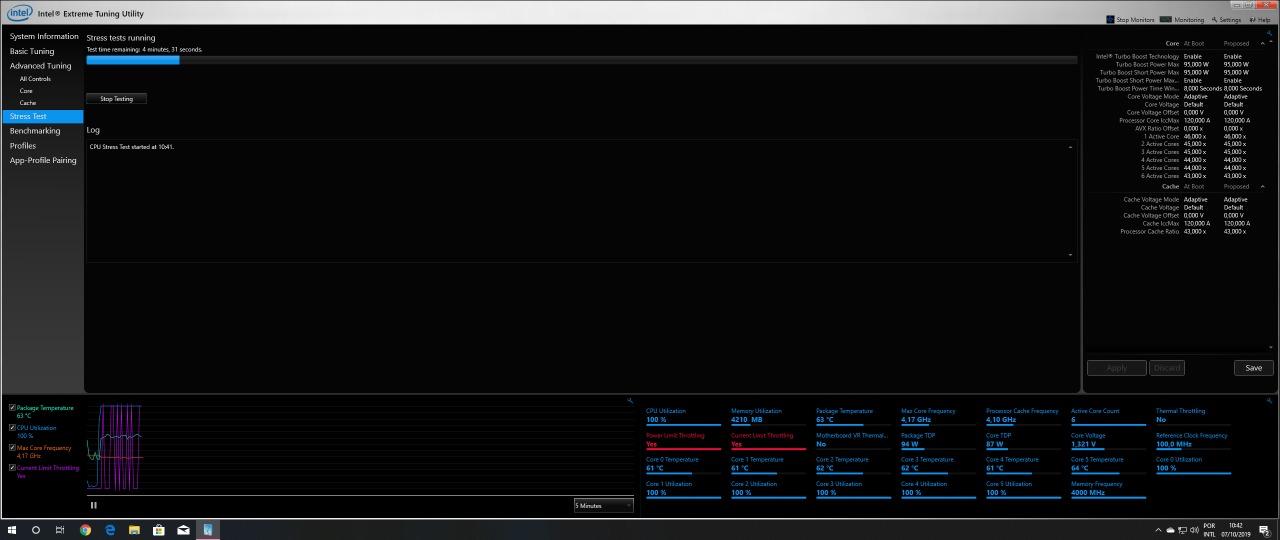Open the network tray icon
The width and height of the screenshot is (1280, 540).
coord(1182,530)
